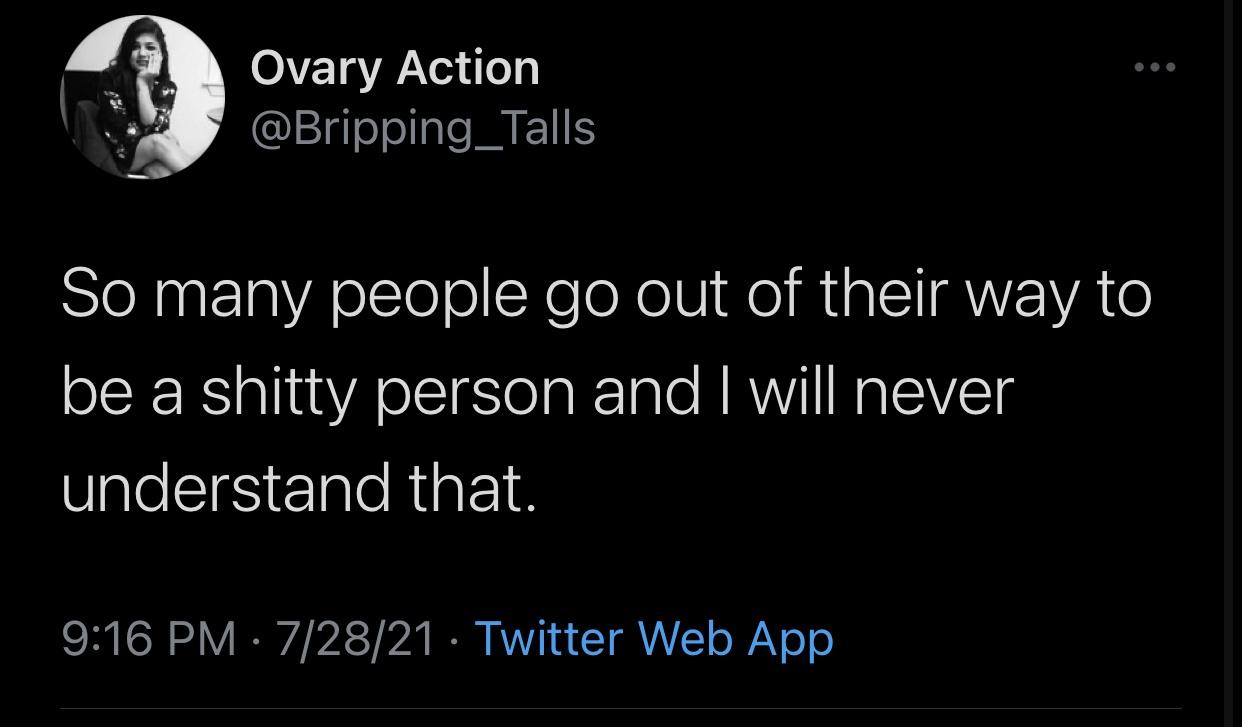Open the Ovary Action display name
Viewport: 1242px width, 727px height.
click(x=394, y=68)
